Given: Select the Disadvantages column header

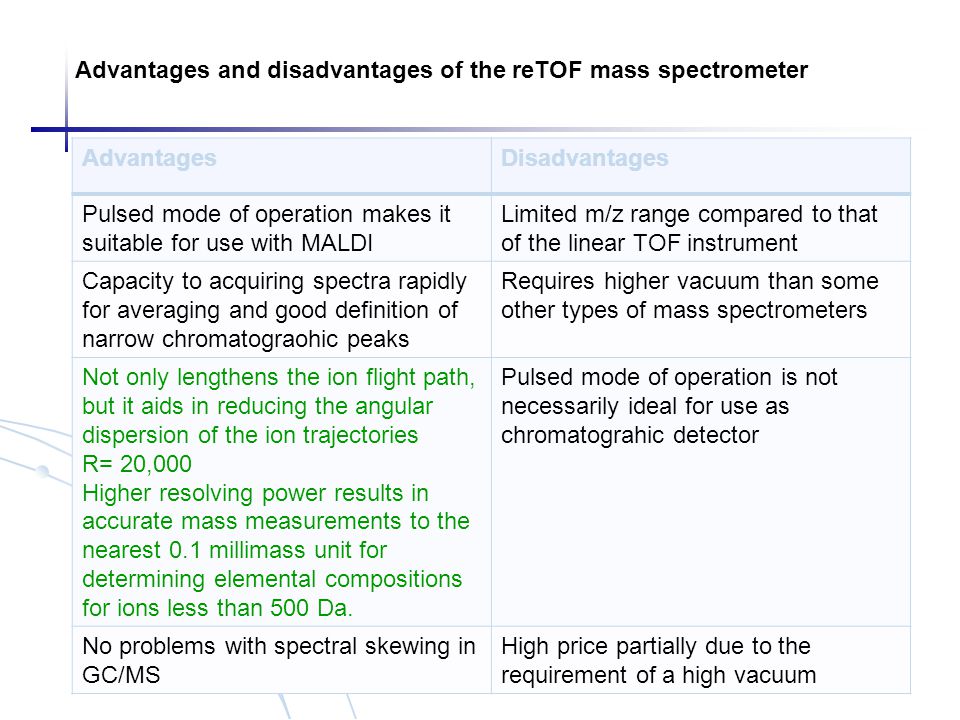Looking at the screenshot, I should click(x=701, y=165).
